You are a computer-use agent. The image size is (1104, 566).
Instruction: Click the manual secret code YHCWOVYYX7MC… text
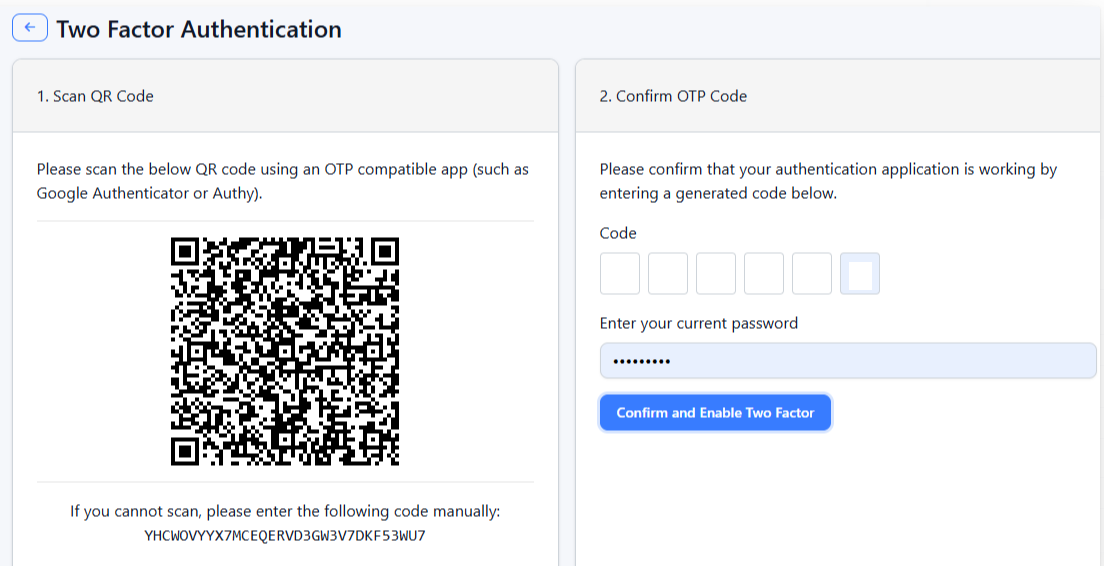coord(285,535)
